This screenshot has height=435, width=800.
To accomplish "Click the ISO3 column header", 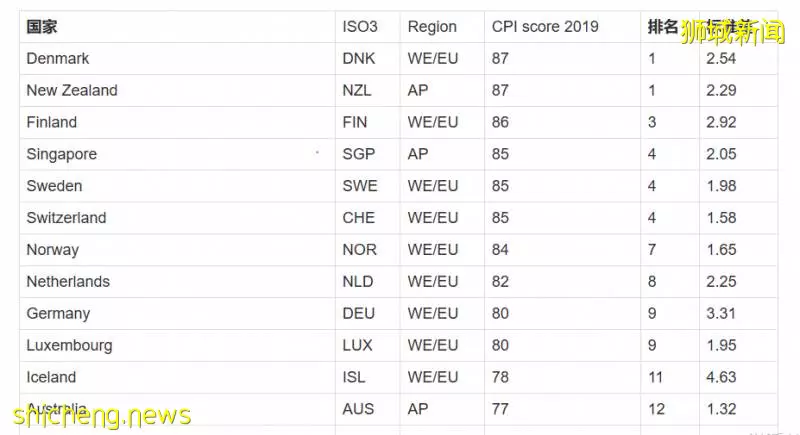I will pyautogui.click(x=367, y=27).
